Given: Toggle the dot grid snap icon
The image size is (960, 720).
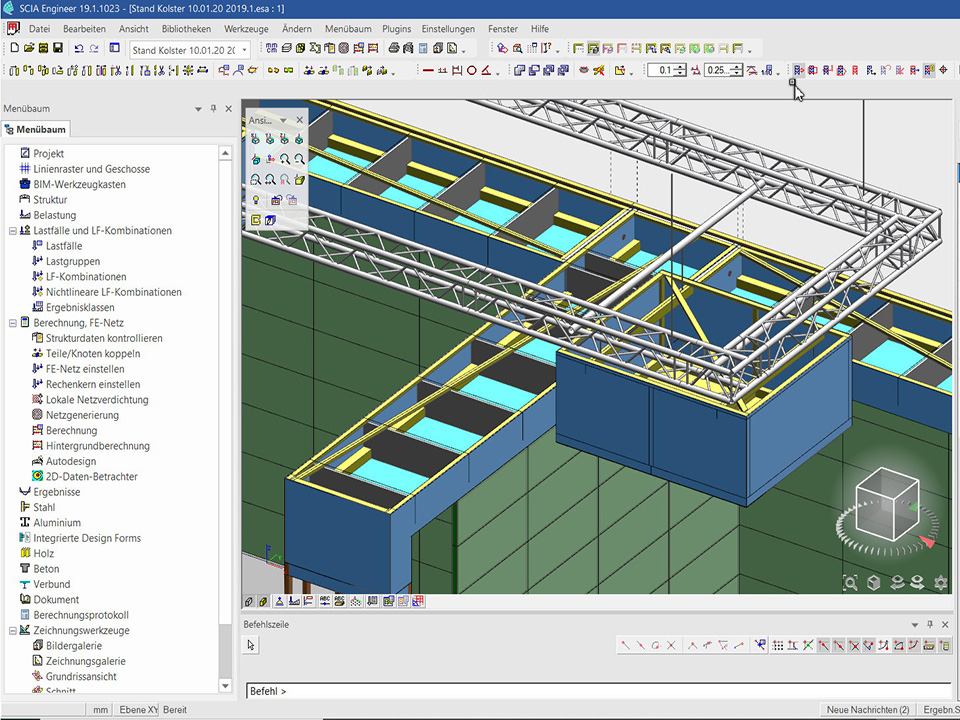Looking at the screenshot, I should point(778,646).
